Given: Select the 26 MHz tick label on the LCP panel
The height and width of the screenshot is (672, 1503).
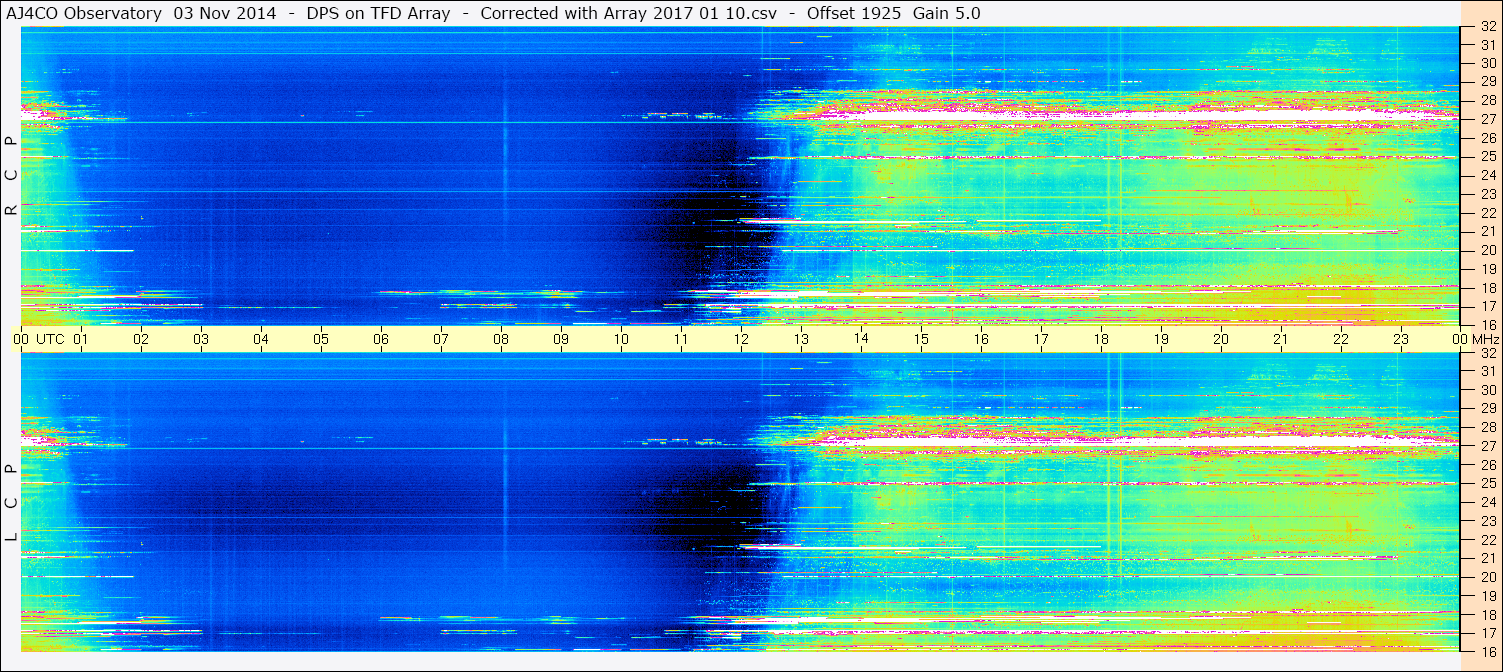Looking at the screenshot, I should click(1487, 465).
